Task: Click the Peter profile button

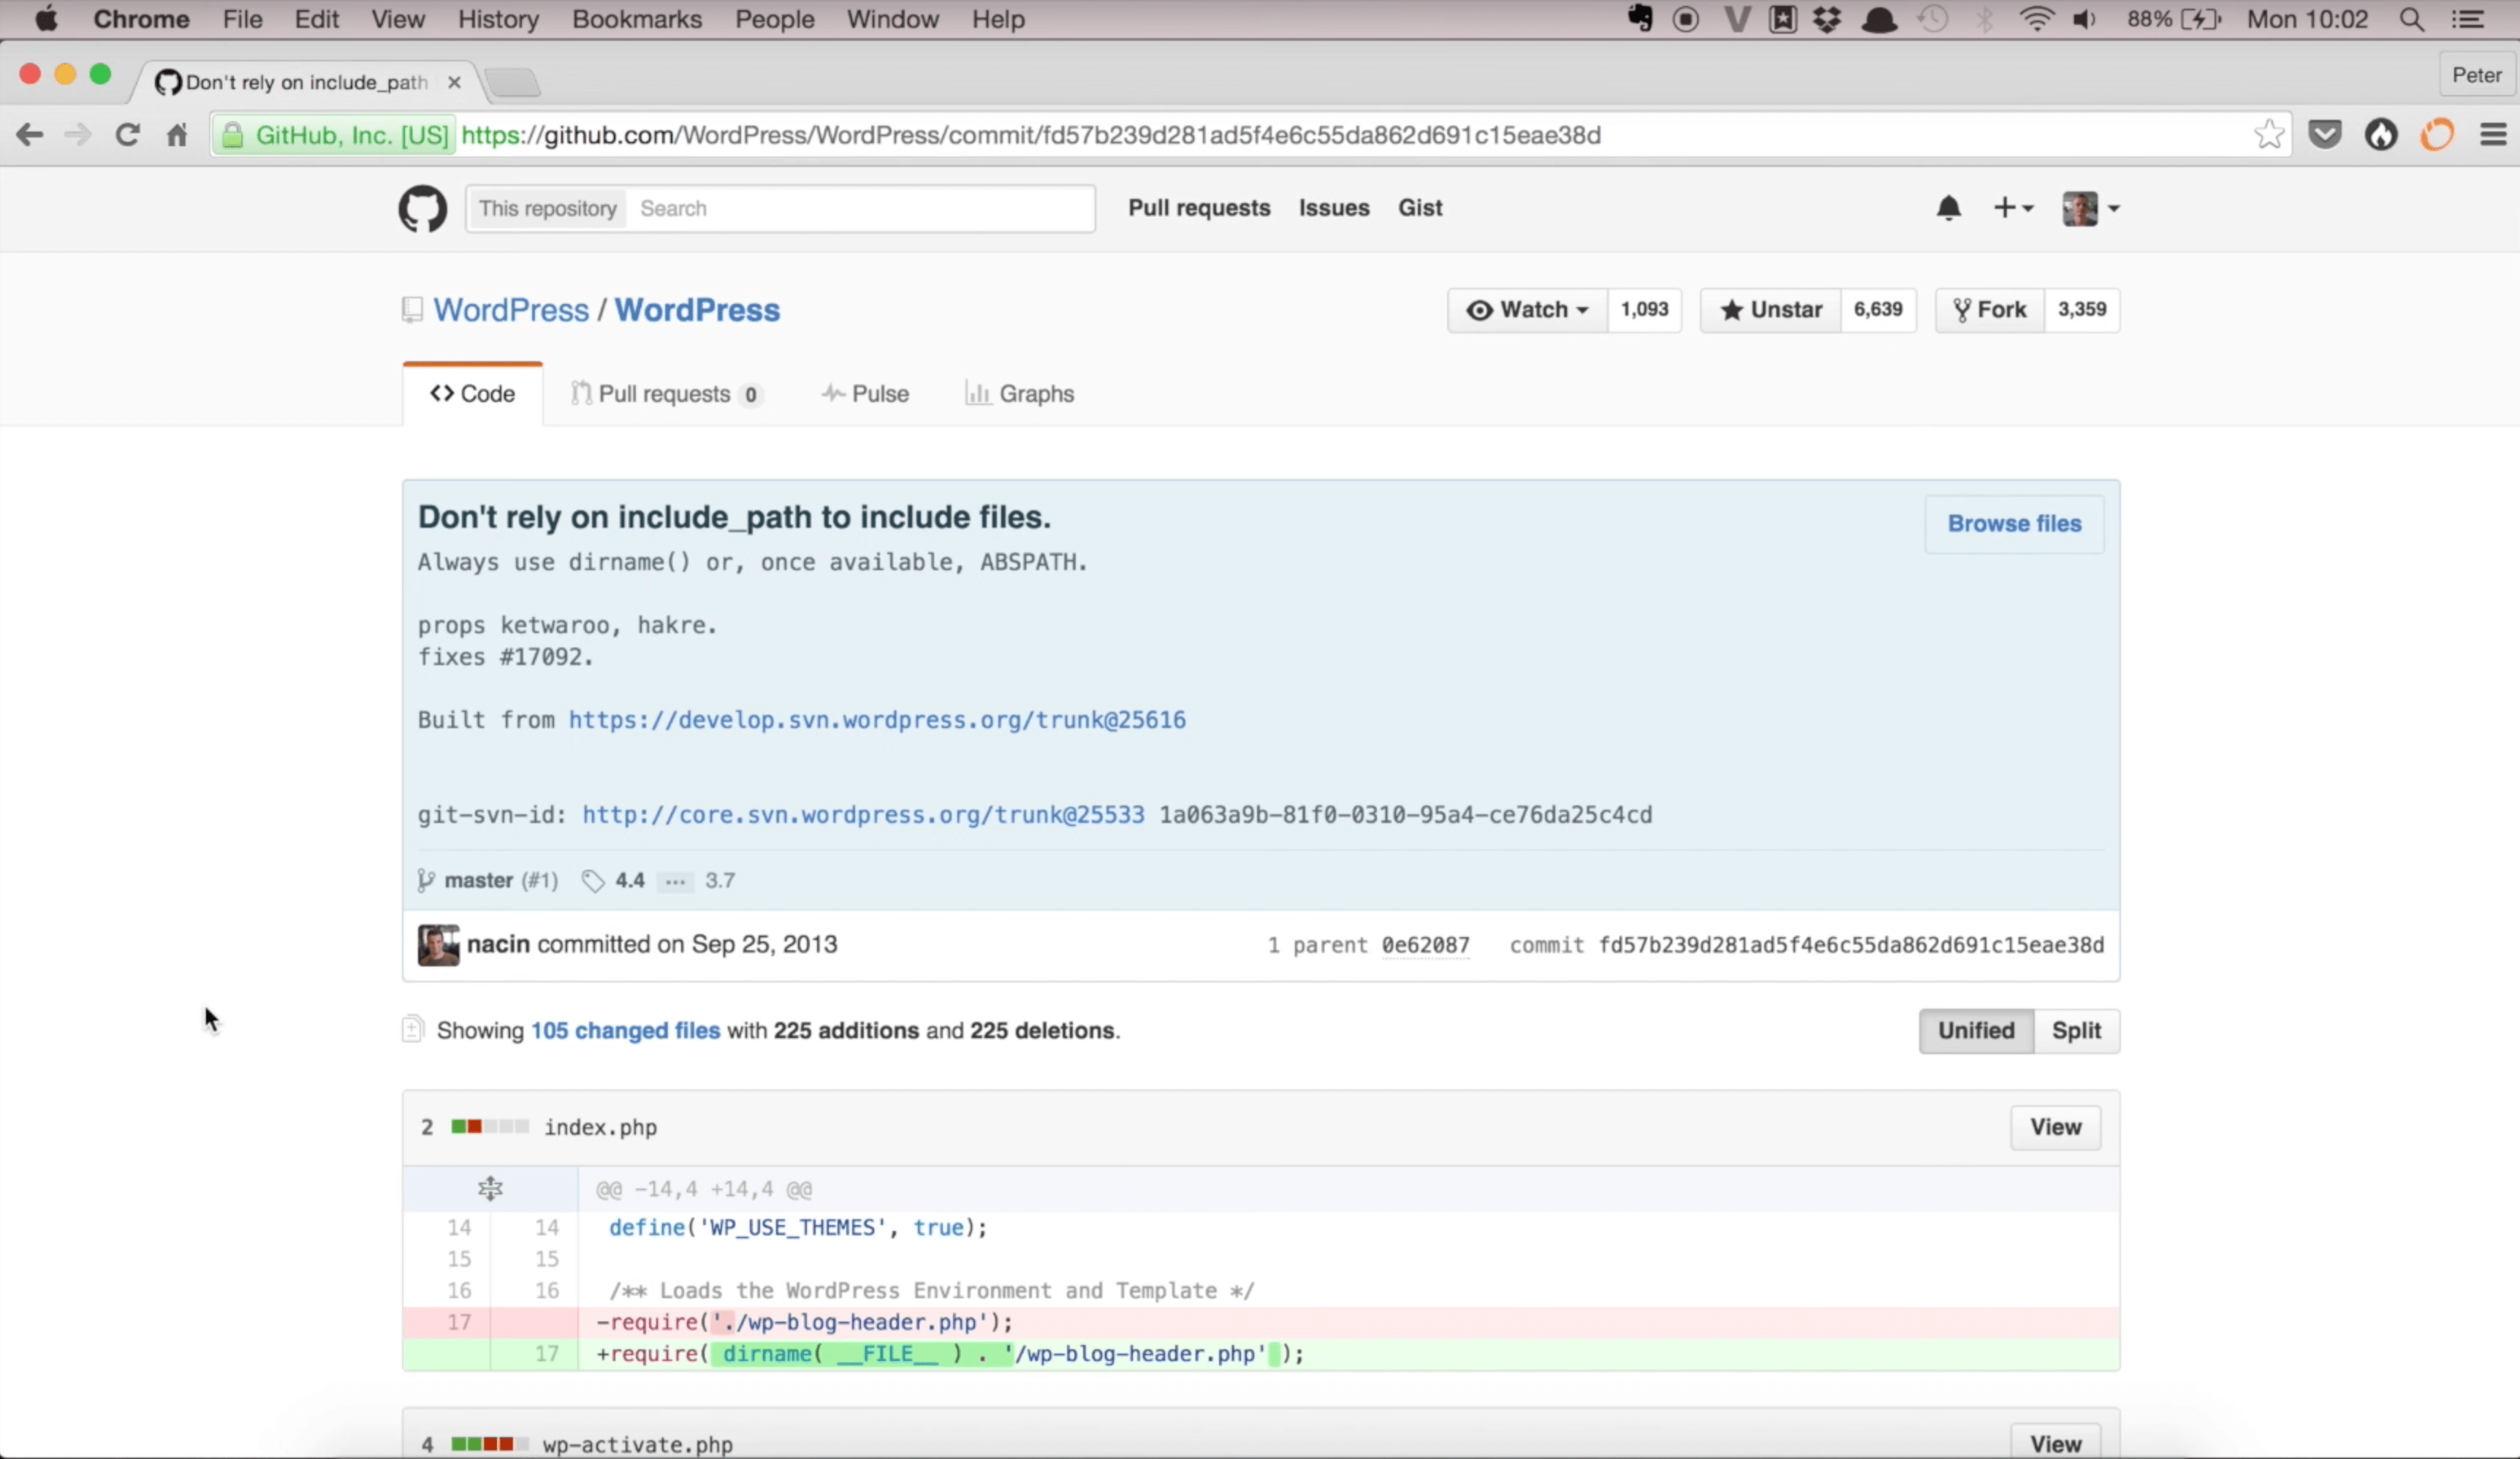Action: coord(2477,75)
